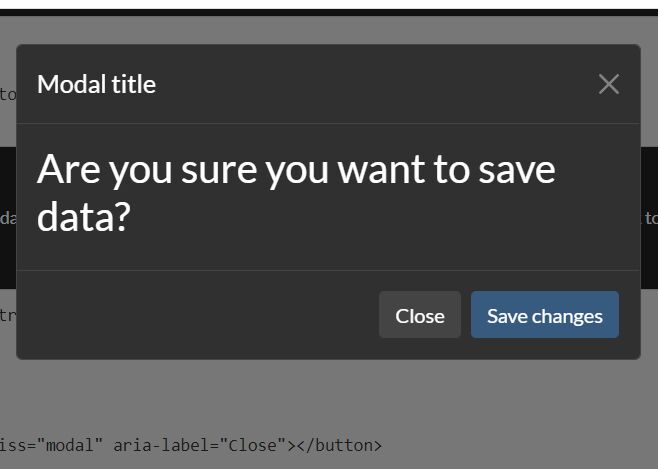The height and width of the screenshot is (469, 658).
Task: Click partial "to" text left of modal header
Action: 7,95
